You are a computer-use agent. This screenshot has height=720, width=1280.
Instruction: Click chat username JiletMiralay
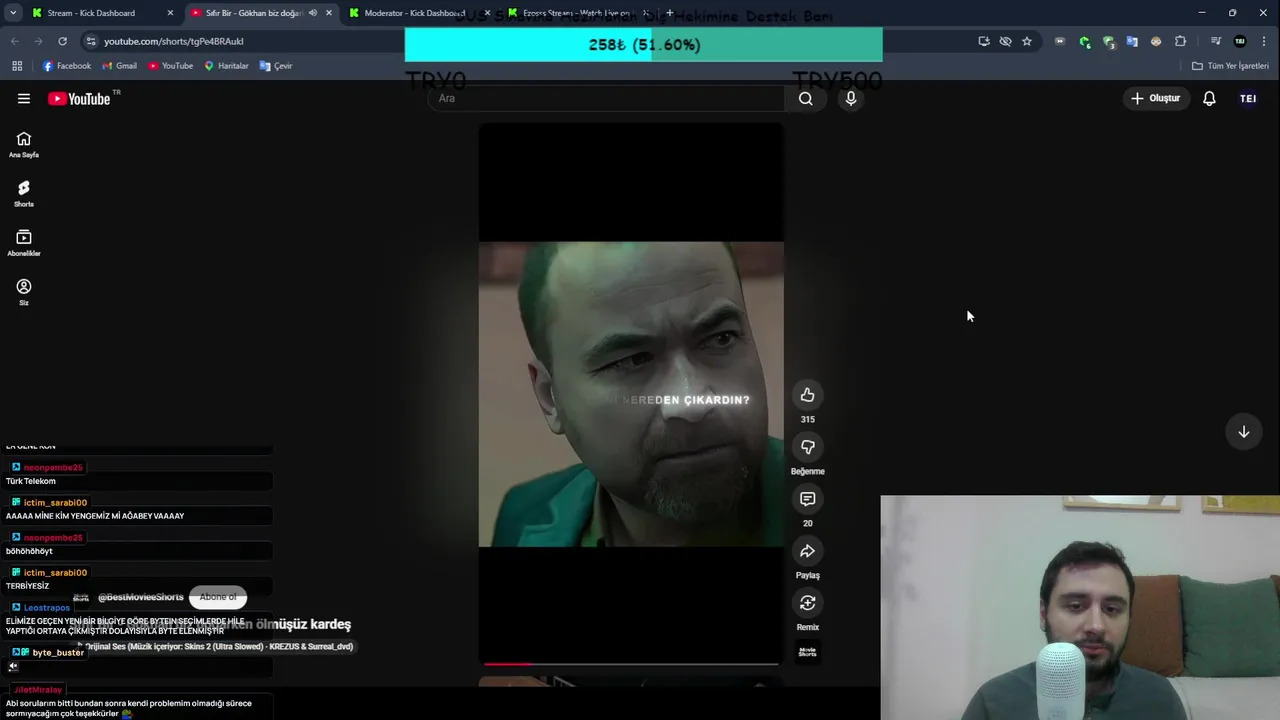coord(38,690)
